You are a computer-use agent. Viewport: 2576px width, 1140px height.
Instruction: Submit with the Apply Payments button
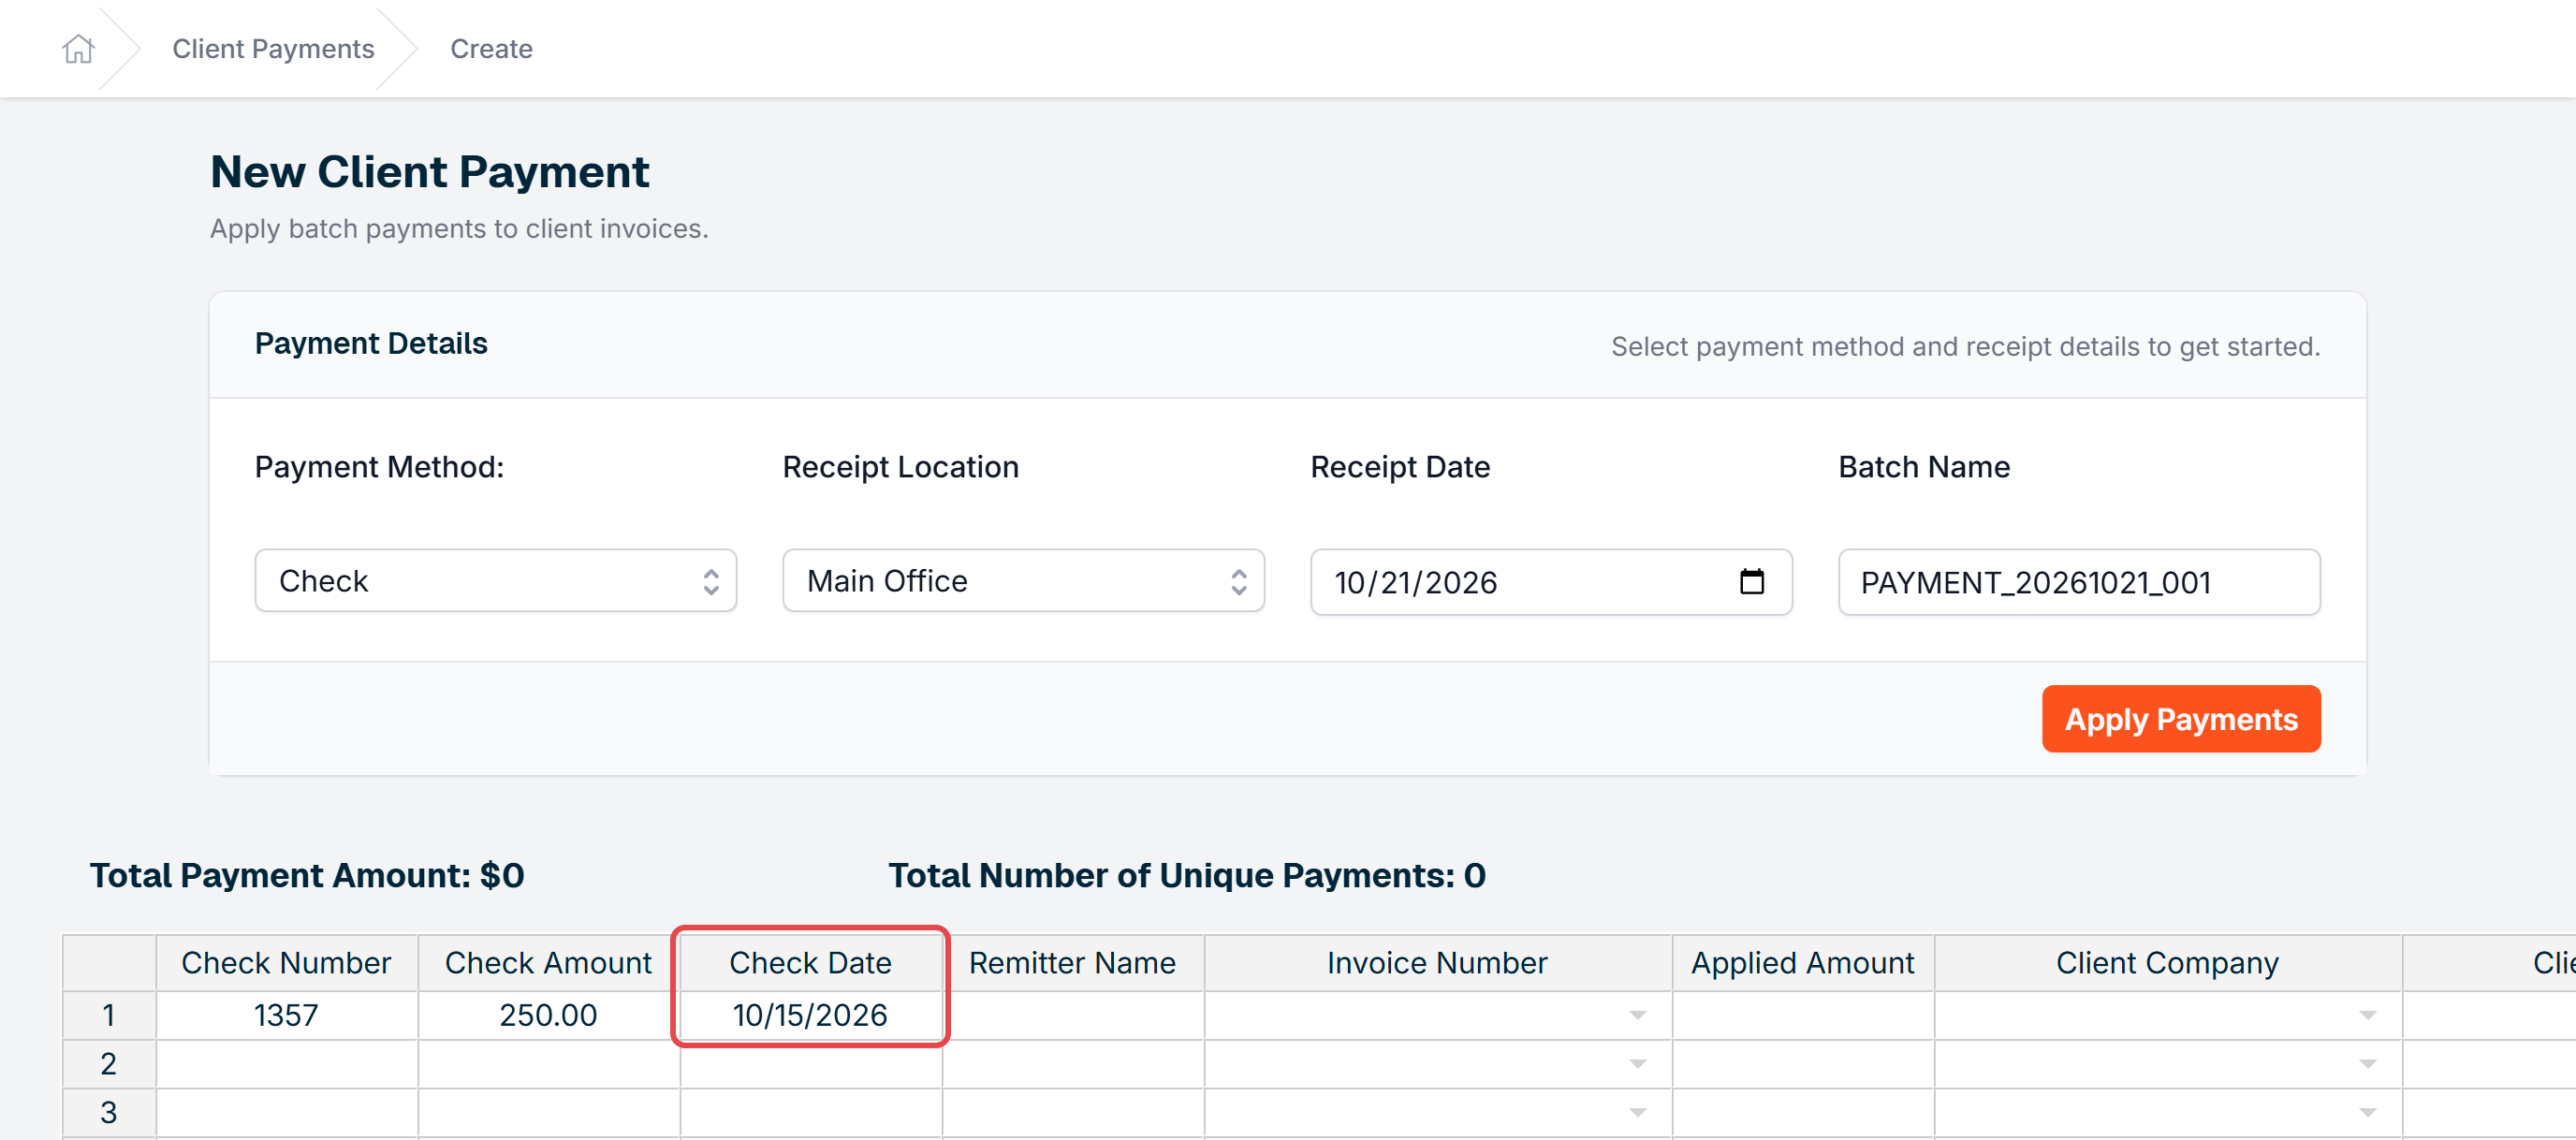click(x=2181, y=719)
